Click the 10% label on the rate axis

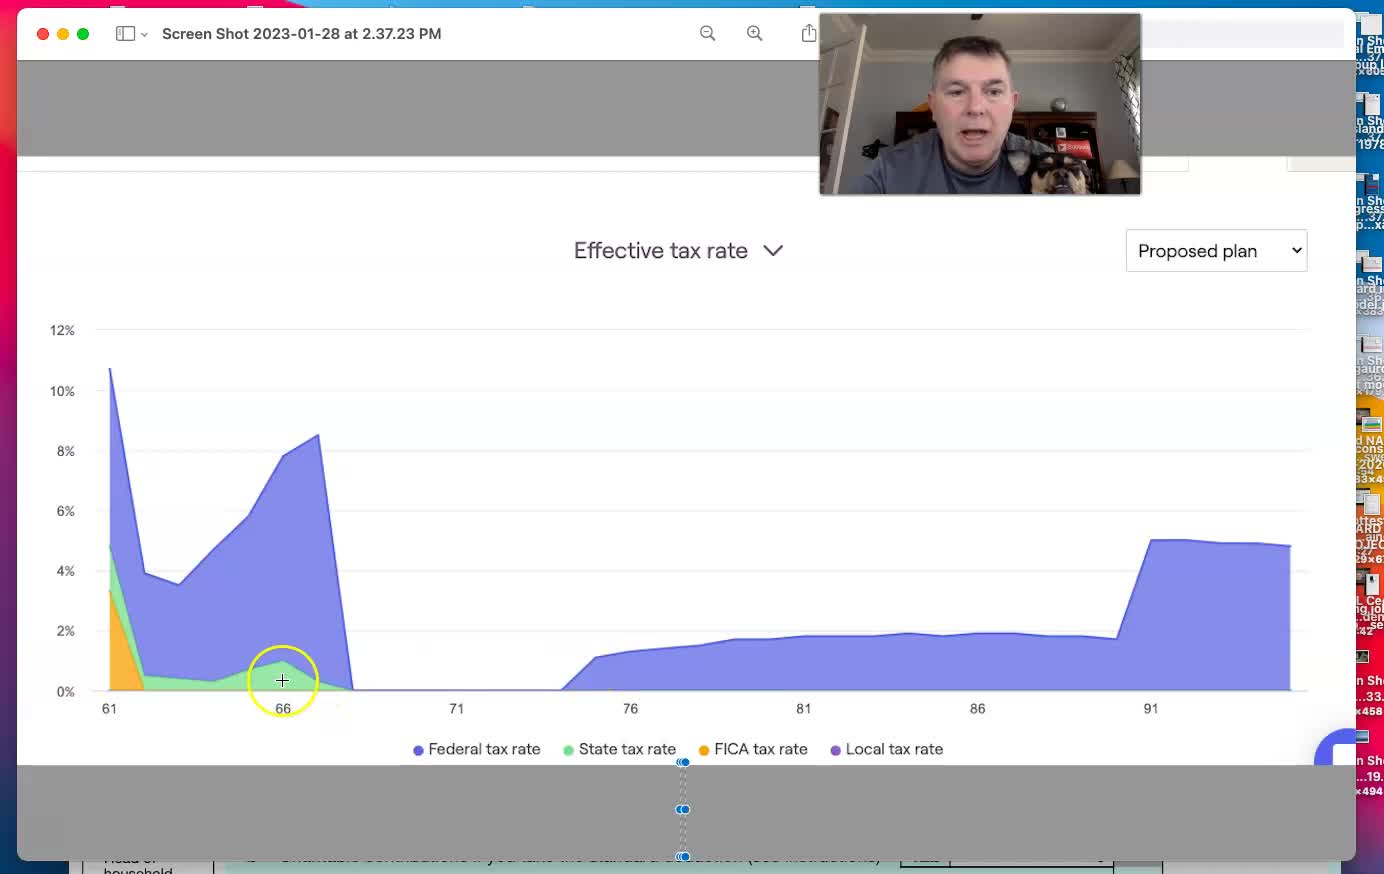[x=62, y=391]
